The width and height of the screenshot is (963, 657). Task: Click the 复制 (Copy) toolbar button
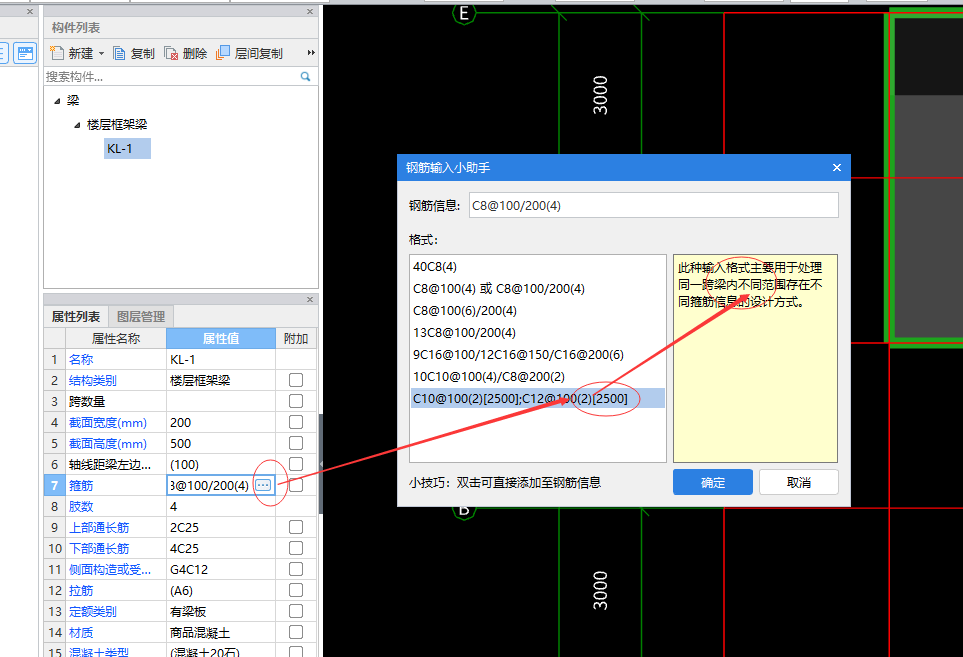click(134, 53)
